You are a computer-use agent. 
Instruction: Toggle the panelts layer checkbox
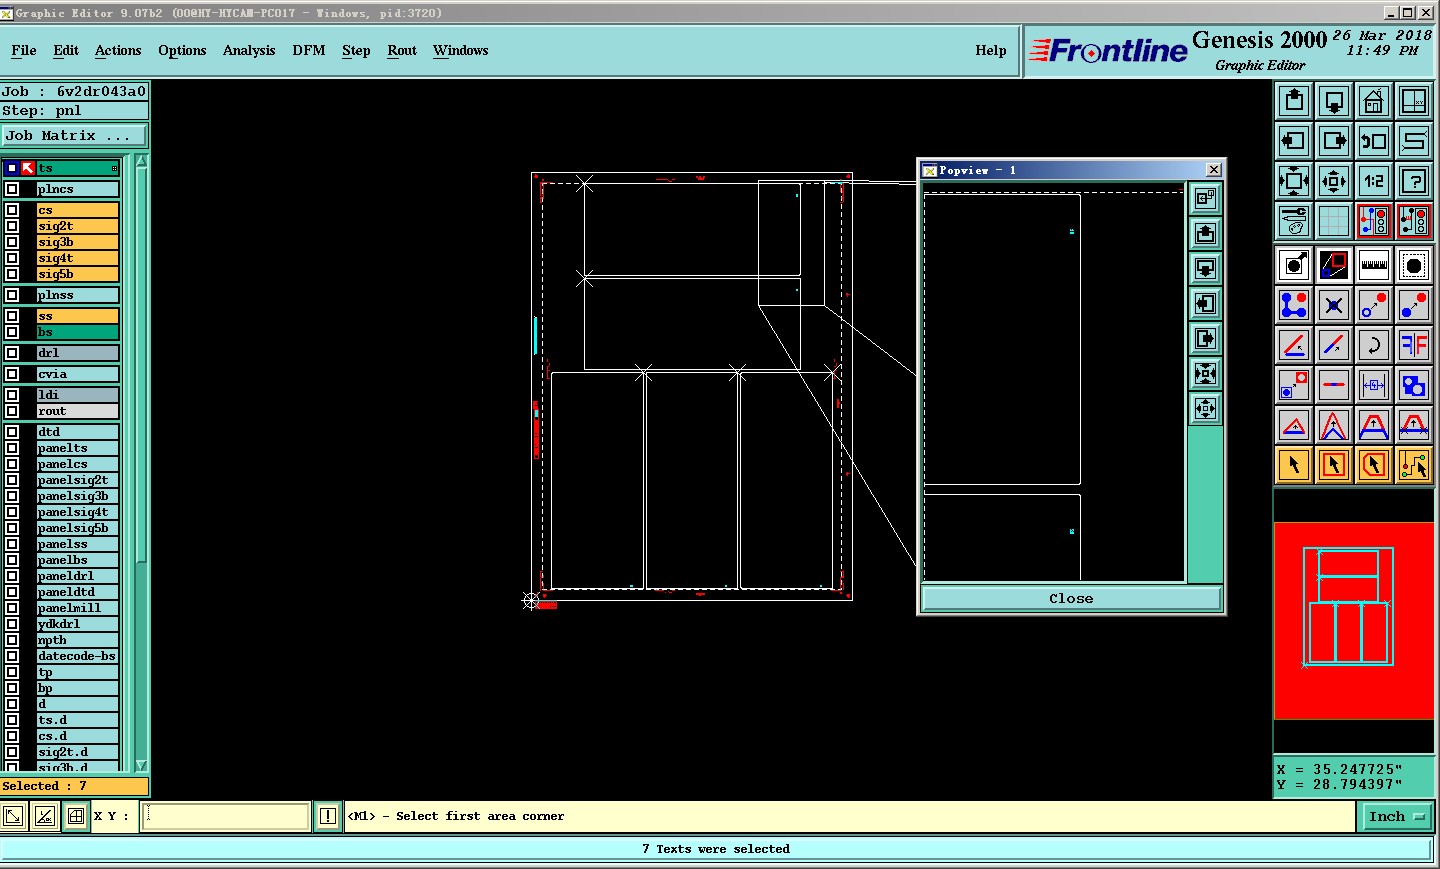(12, 448)
